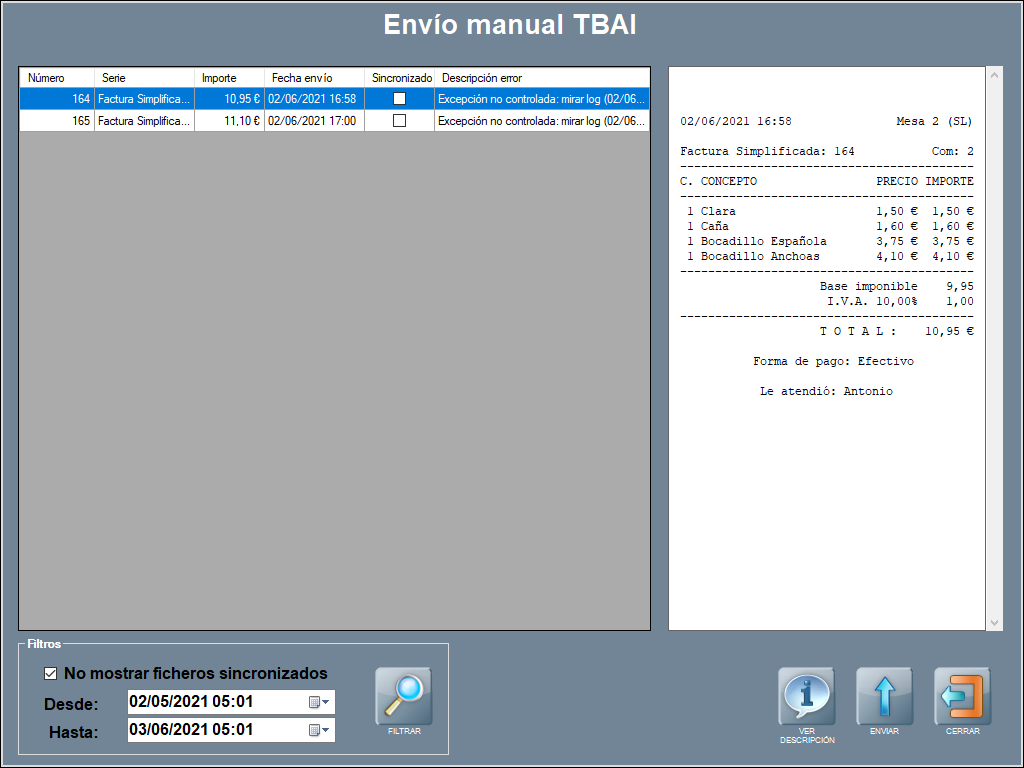1024x768 pixels.
Task: Click the Descripción error column header
Action: pos(542,78)
